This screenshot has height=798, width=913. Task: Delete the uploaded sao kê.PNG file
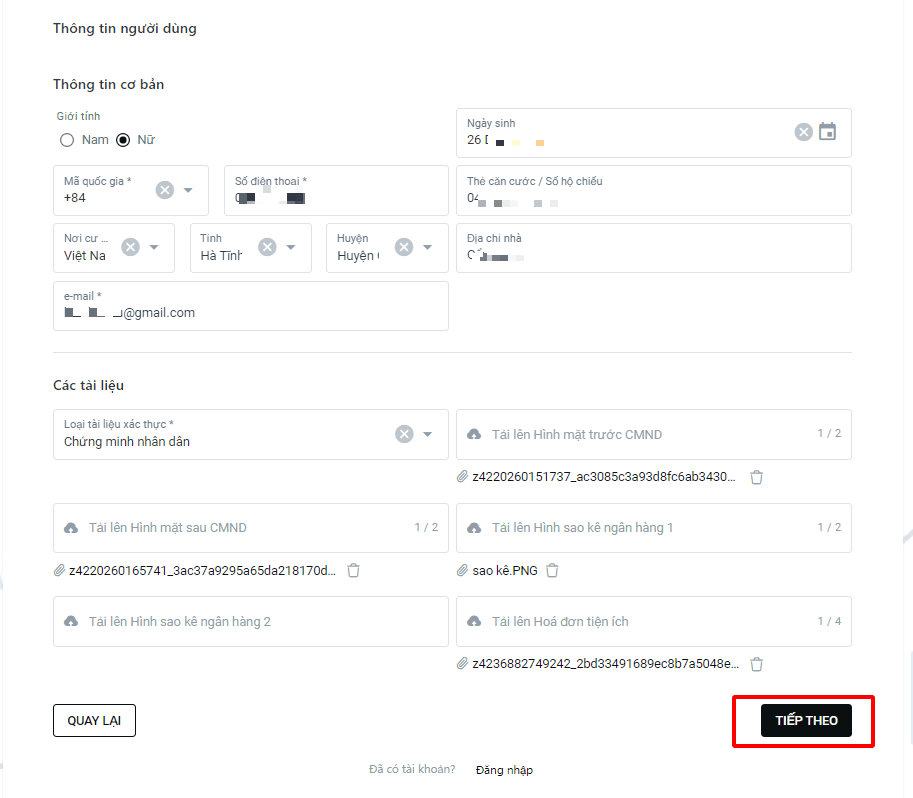click(x=552, y=570)
